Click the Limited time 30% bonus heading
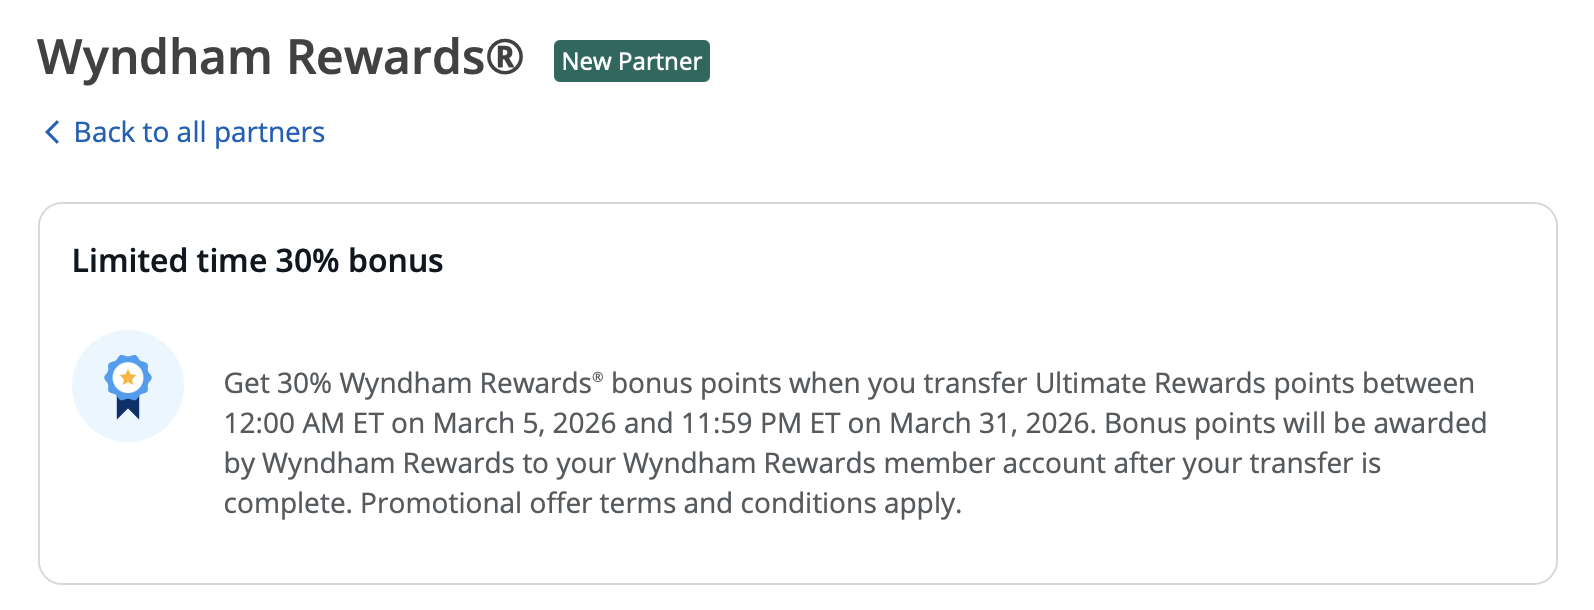Image resolution: width=1594 pixels, height=610 pixels. point(257,261)
